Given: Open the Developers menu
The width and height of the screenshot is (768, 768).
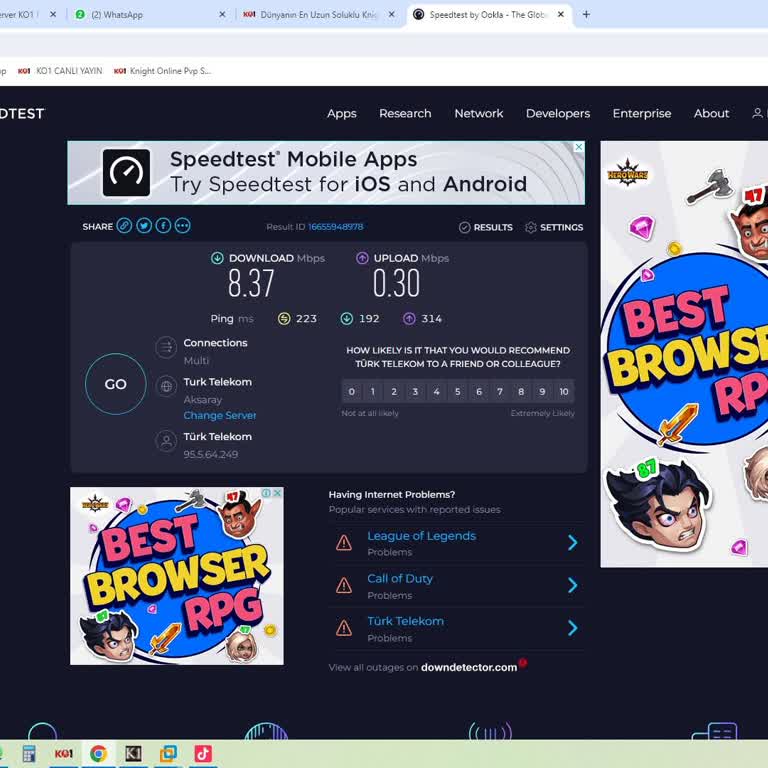Looking at the screenshot, I should point(558,114).
